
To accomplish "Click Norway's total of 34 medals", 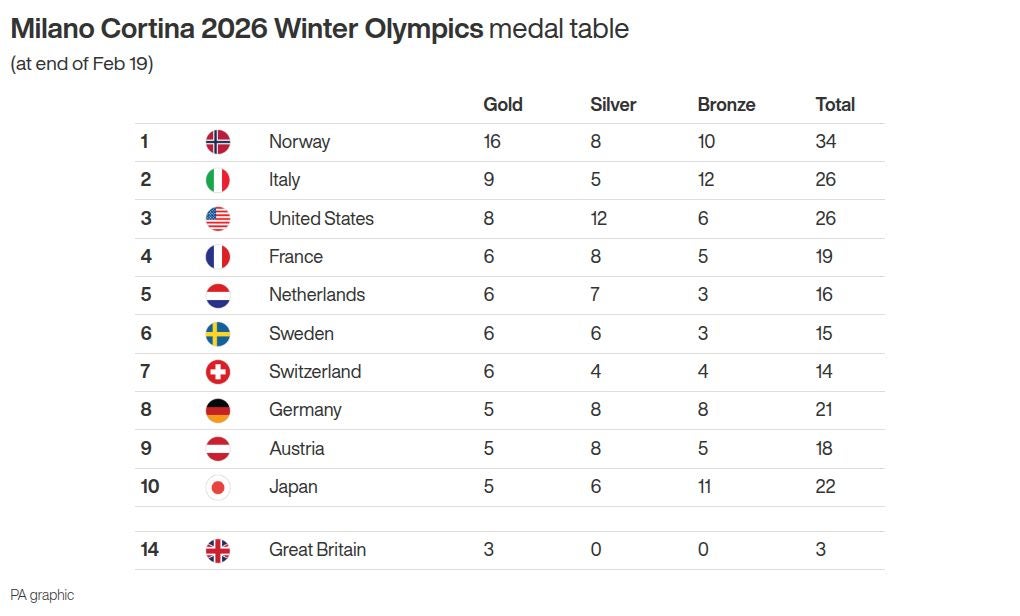I will (826, 142).
